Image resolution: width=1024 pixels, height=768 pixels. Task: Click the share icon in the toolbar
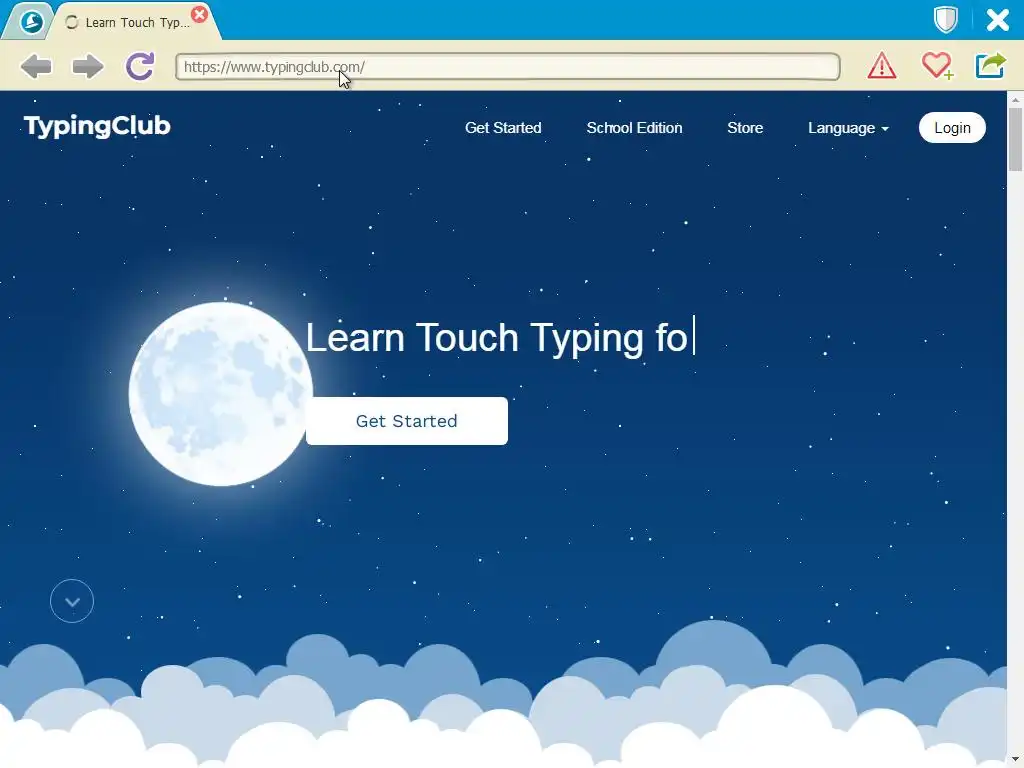(990, 66)
